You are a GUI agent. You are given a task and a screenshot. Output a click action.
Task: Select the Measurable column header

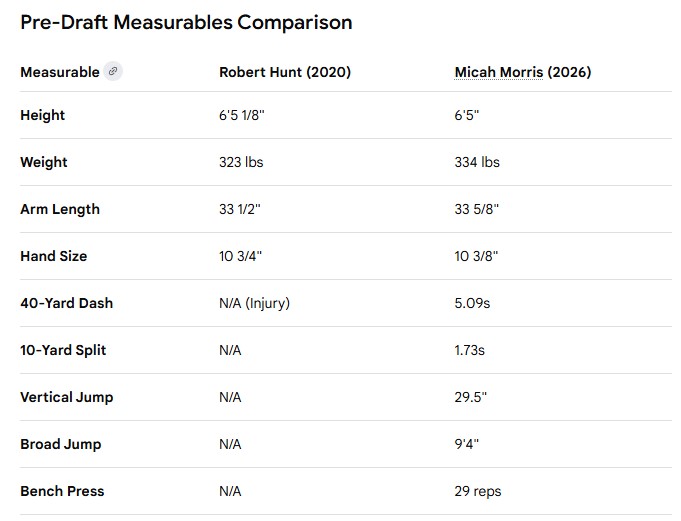[60, 72]
